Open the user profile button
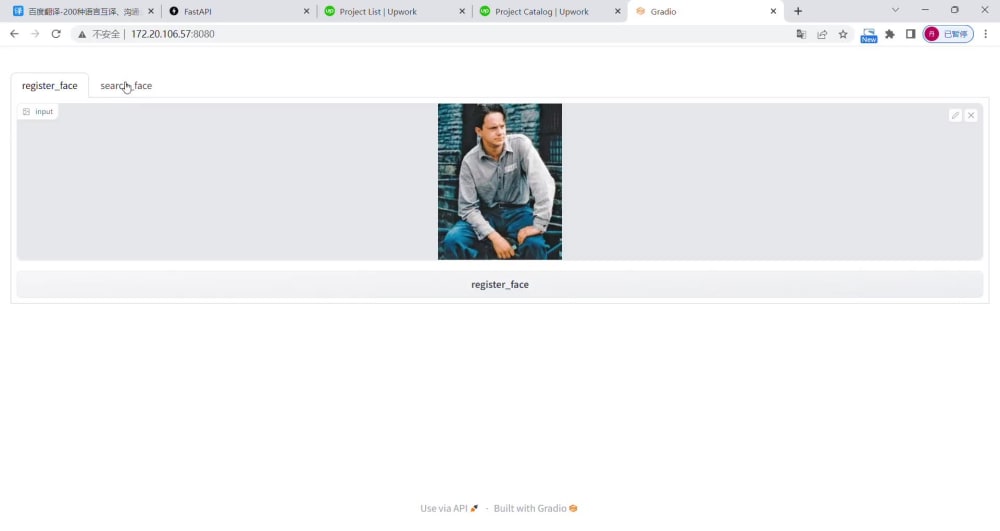The width and height of the screenshot is (1000, 531). (x=948, y=34)
